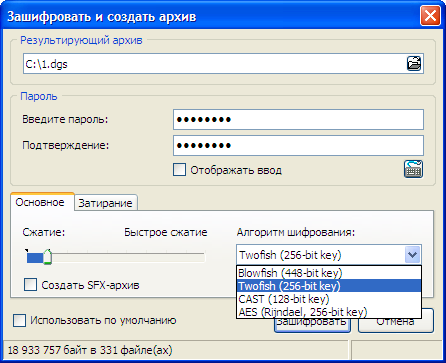Select Twofish (256-bit key) list option
This screenshot has width=446, height=363.
click(329, 286)
